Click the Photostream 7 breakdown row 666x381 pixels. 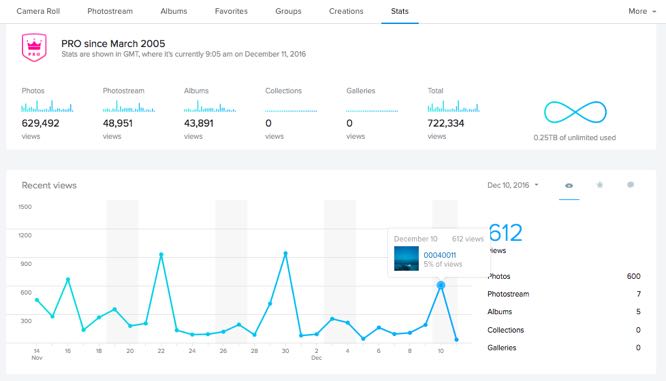(564, 294)
